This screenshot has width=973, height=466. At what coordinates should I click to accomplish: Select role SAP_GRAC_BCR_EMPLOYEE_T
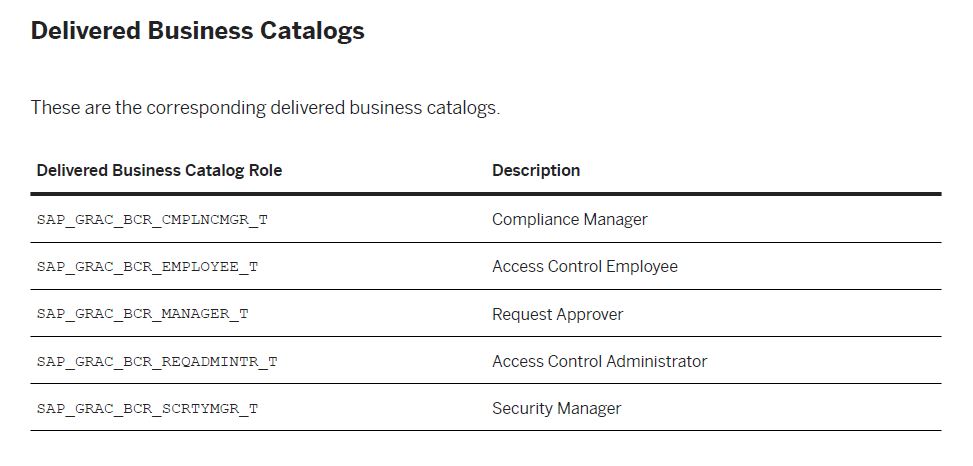coord(147,267)
